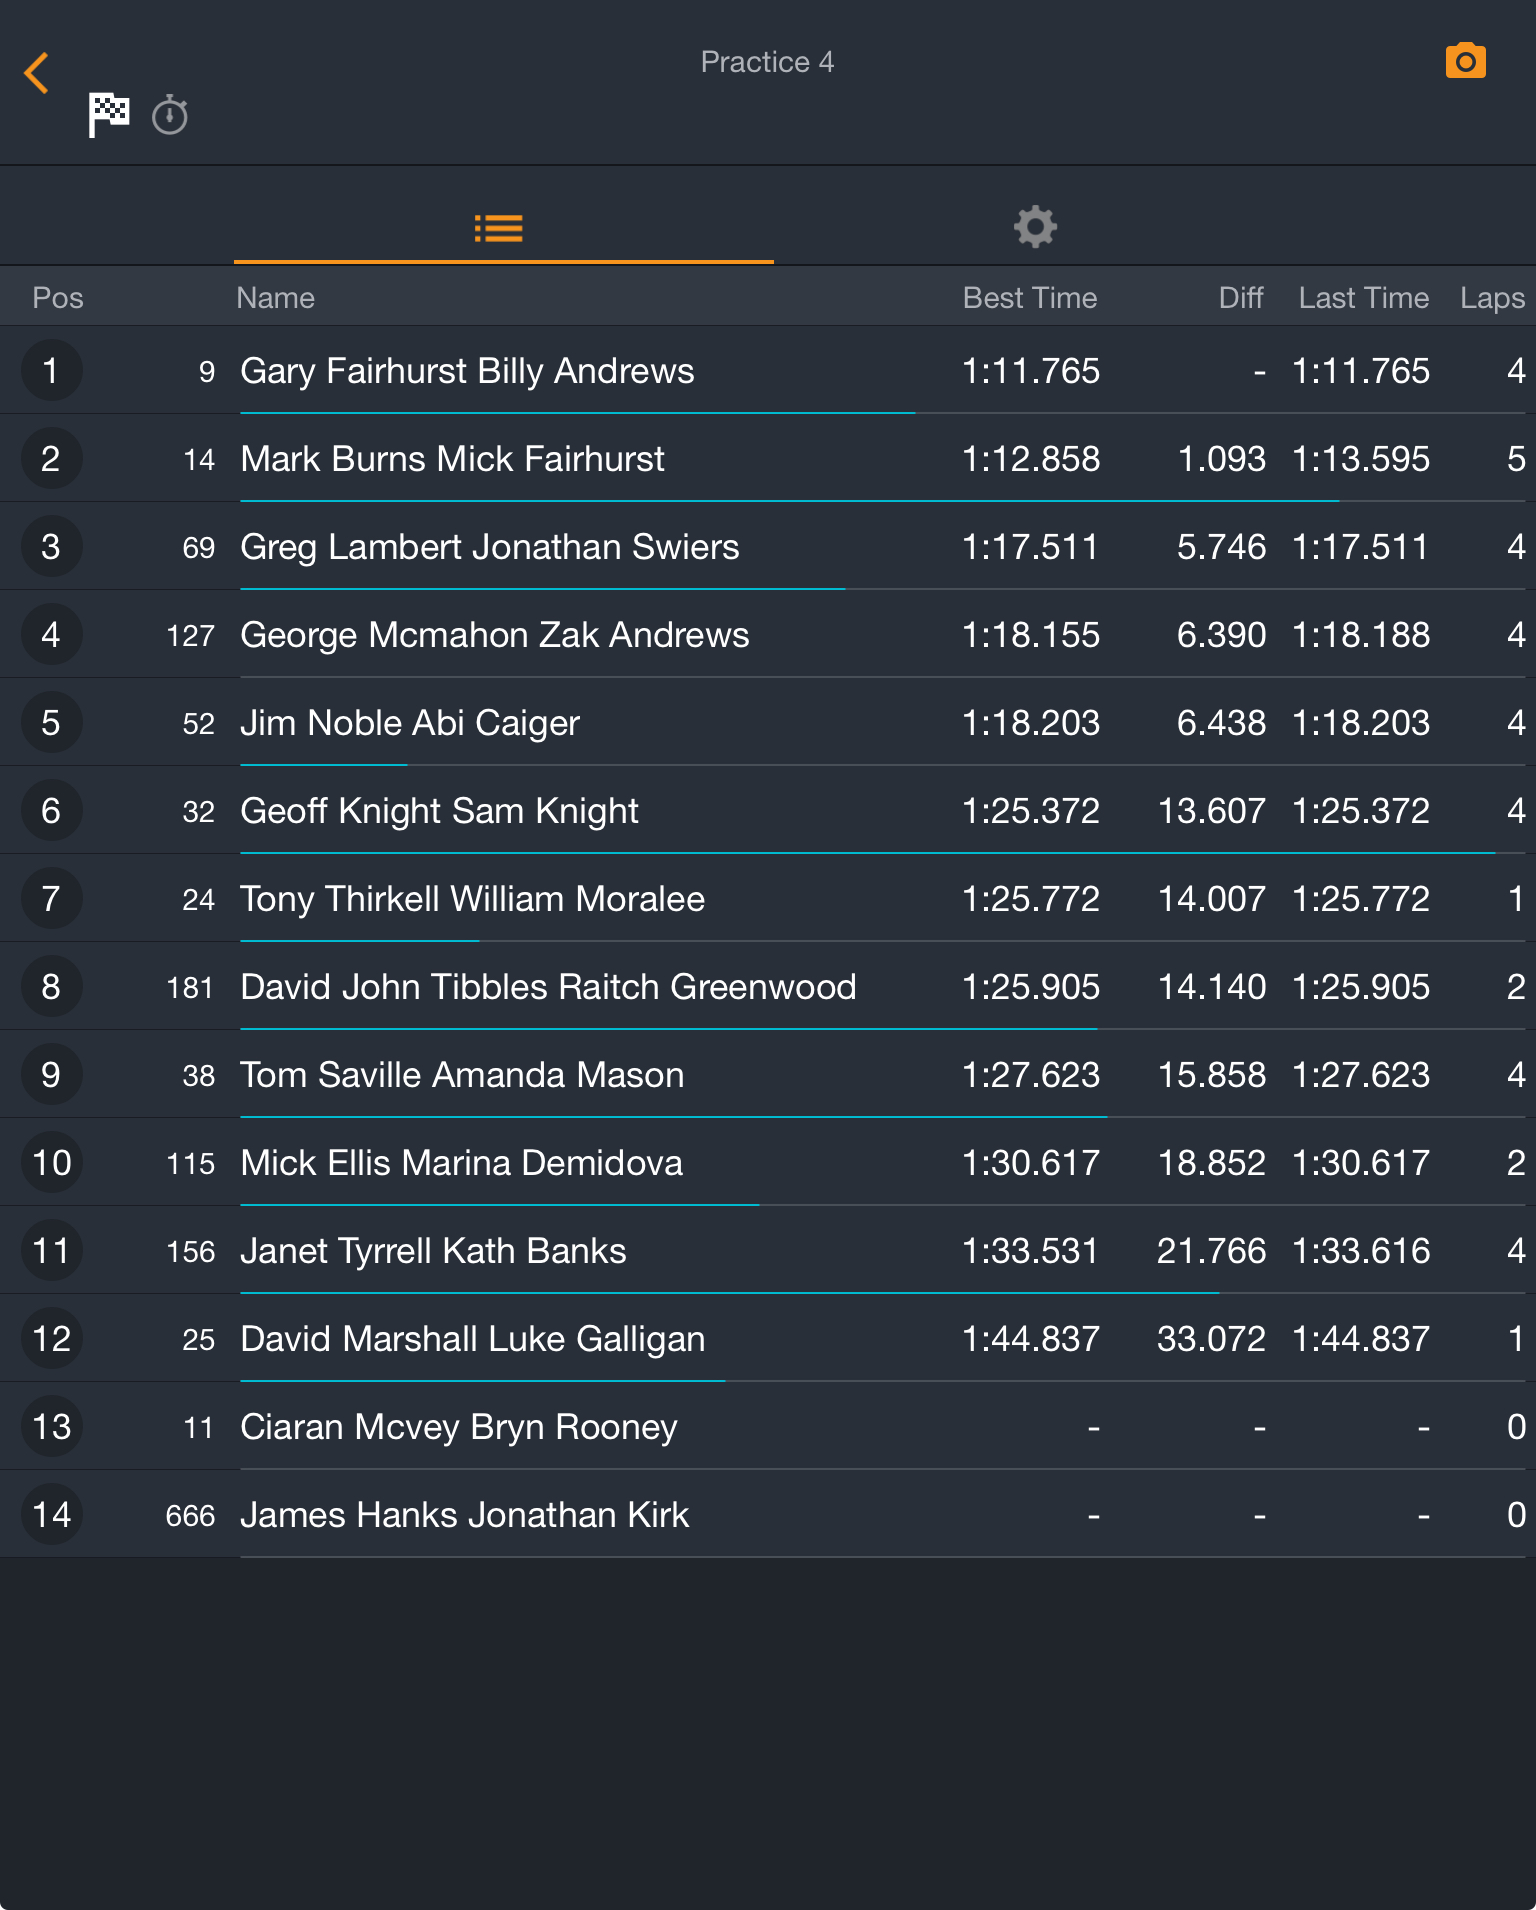Select George Mcmahon Zak Andrews row
This screenshot has height=1910, width=1536.
click(768, 635)
